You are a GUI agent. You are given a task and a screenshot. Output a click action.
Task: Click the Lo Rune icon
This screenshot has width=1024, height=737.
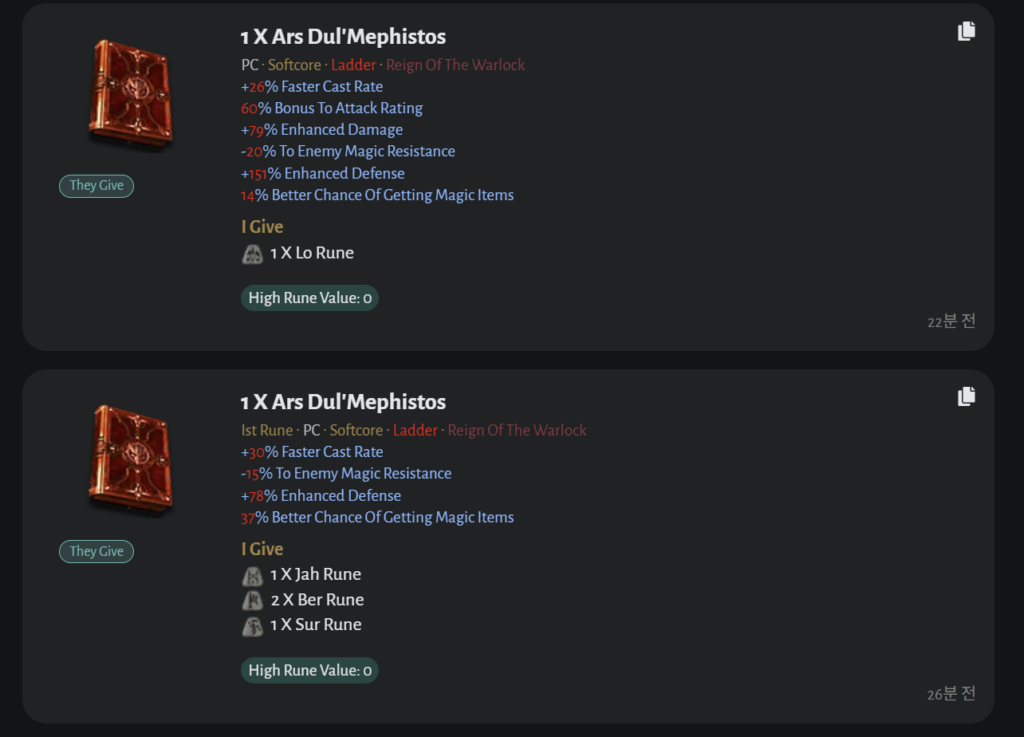[x=253, y=254]
